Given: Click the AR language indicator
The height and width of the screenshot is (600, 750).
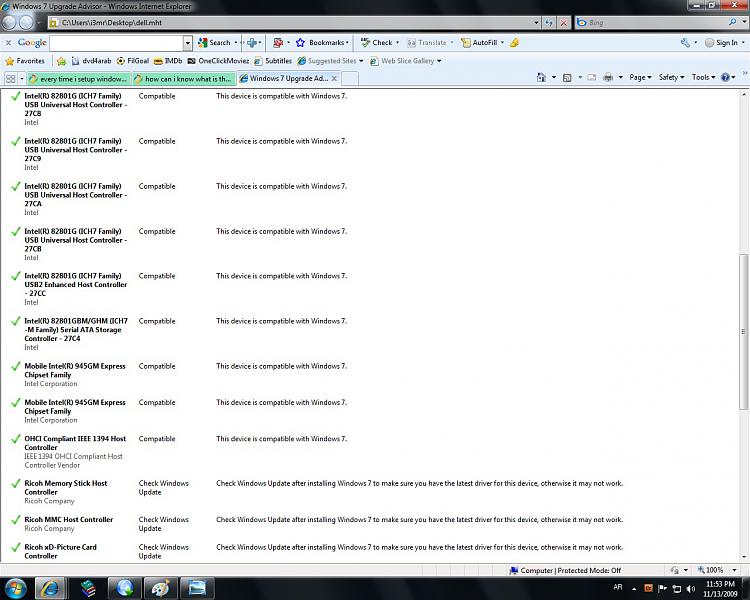Looking at the screenshot, I should click(x=618, y=587).
